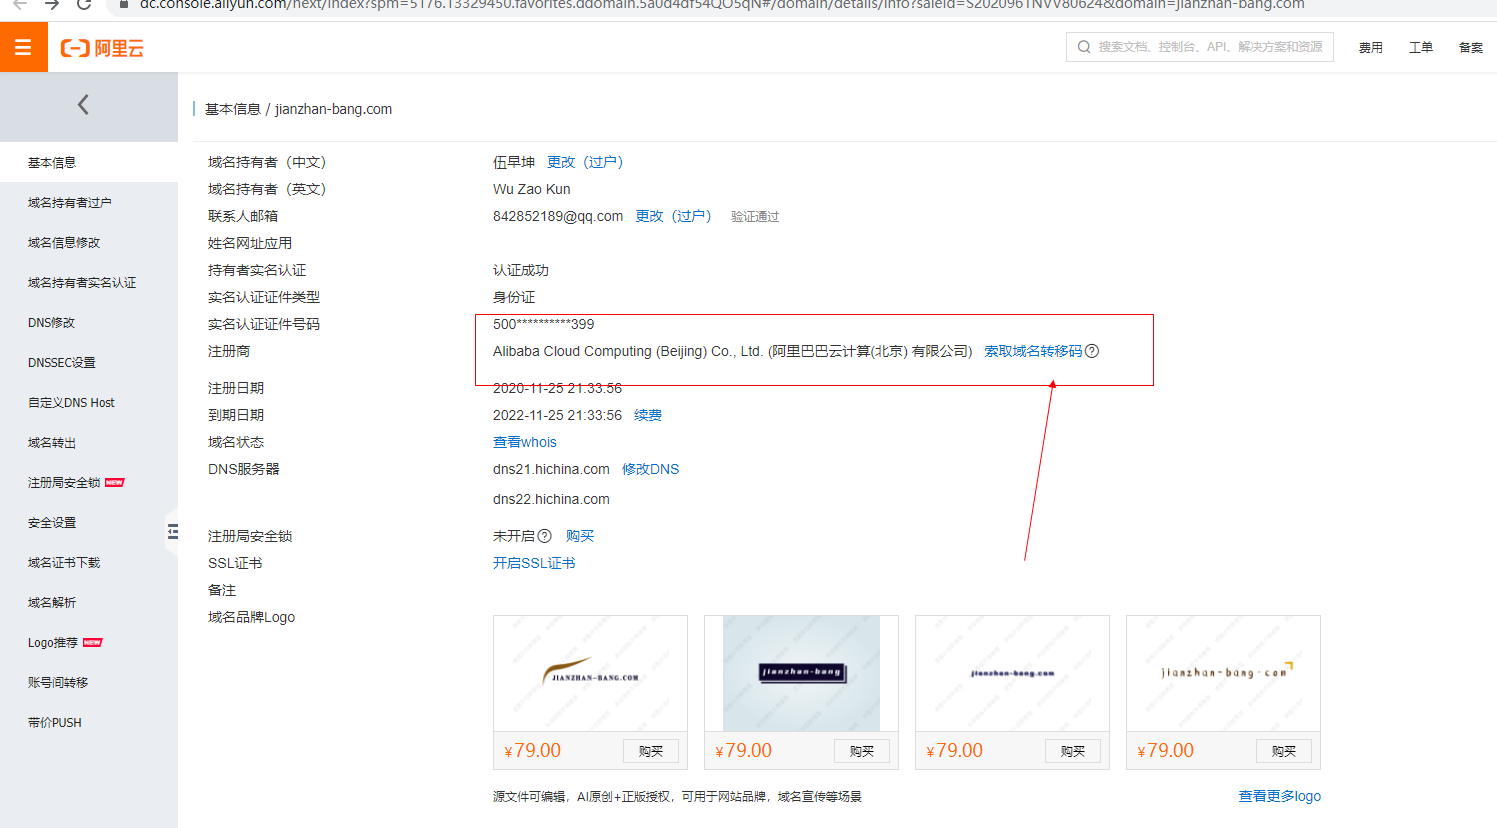Click the name Wu Zao Kun
Screen dimensions: 1497x828
tap(532, 189)
